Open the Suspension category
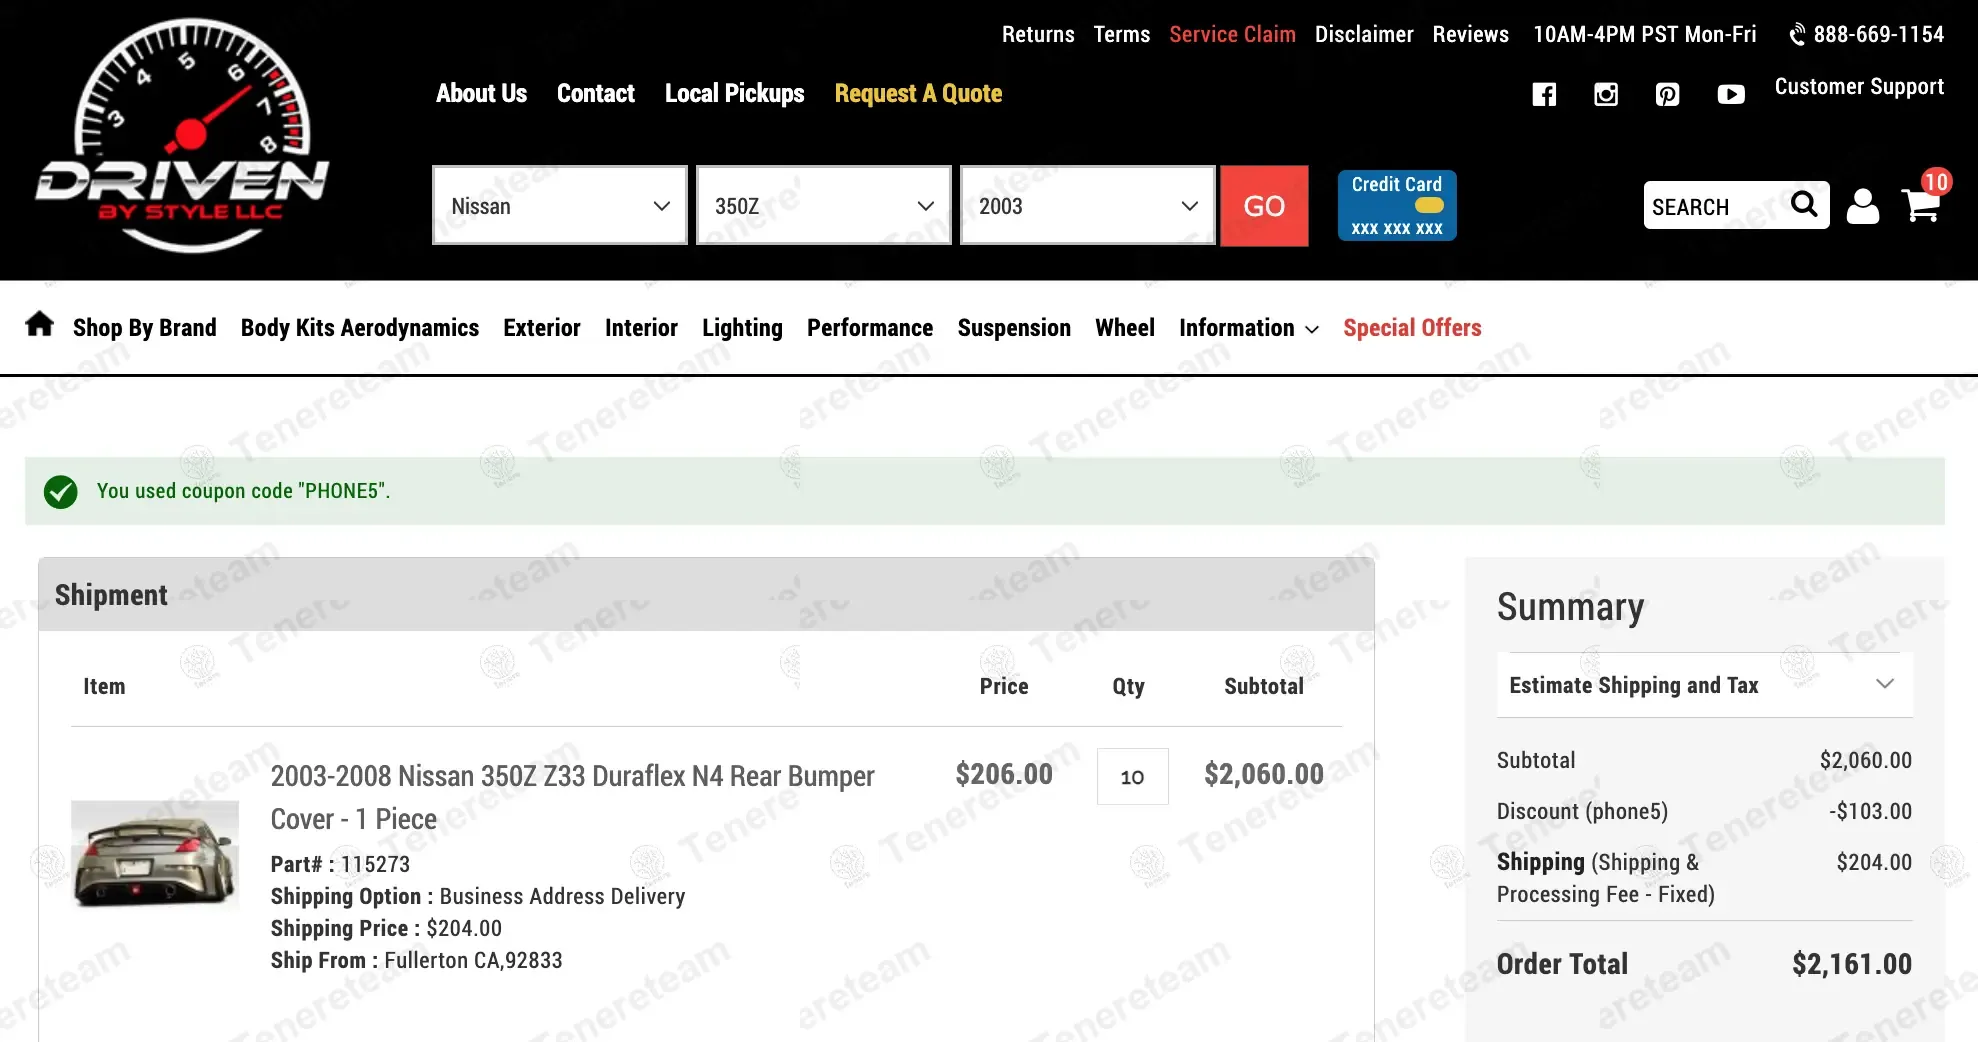The height and width of the screenshot is (1042, 1978). [x=1014, y=328]
